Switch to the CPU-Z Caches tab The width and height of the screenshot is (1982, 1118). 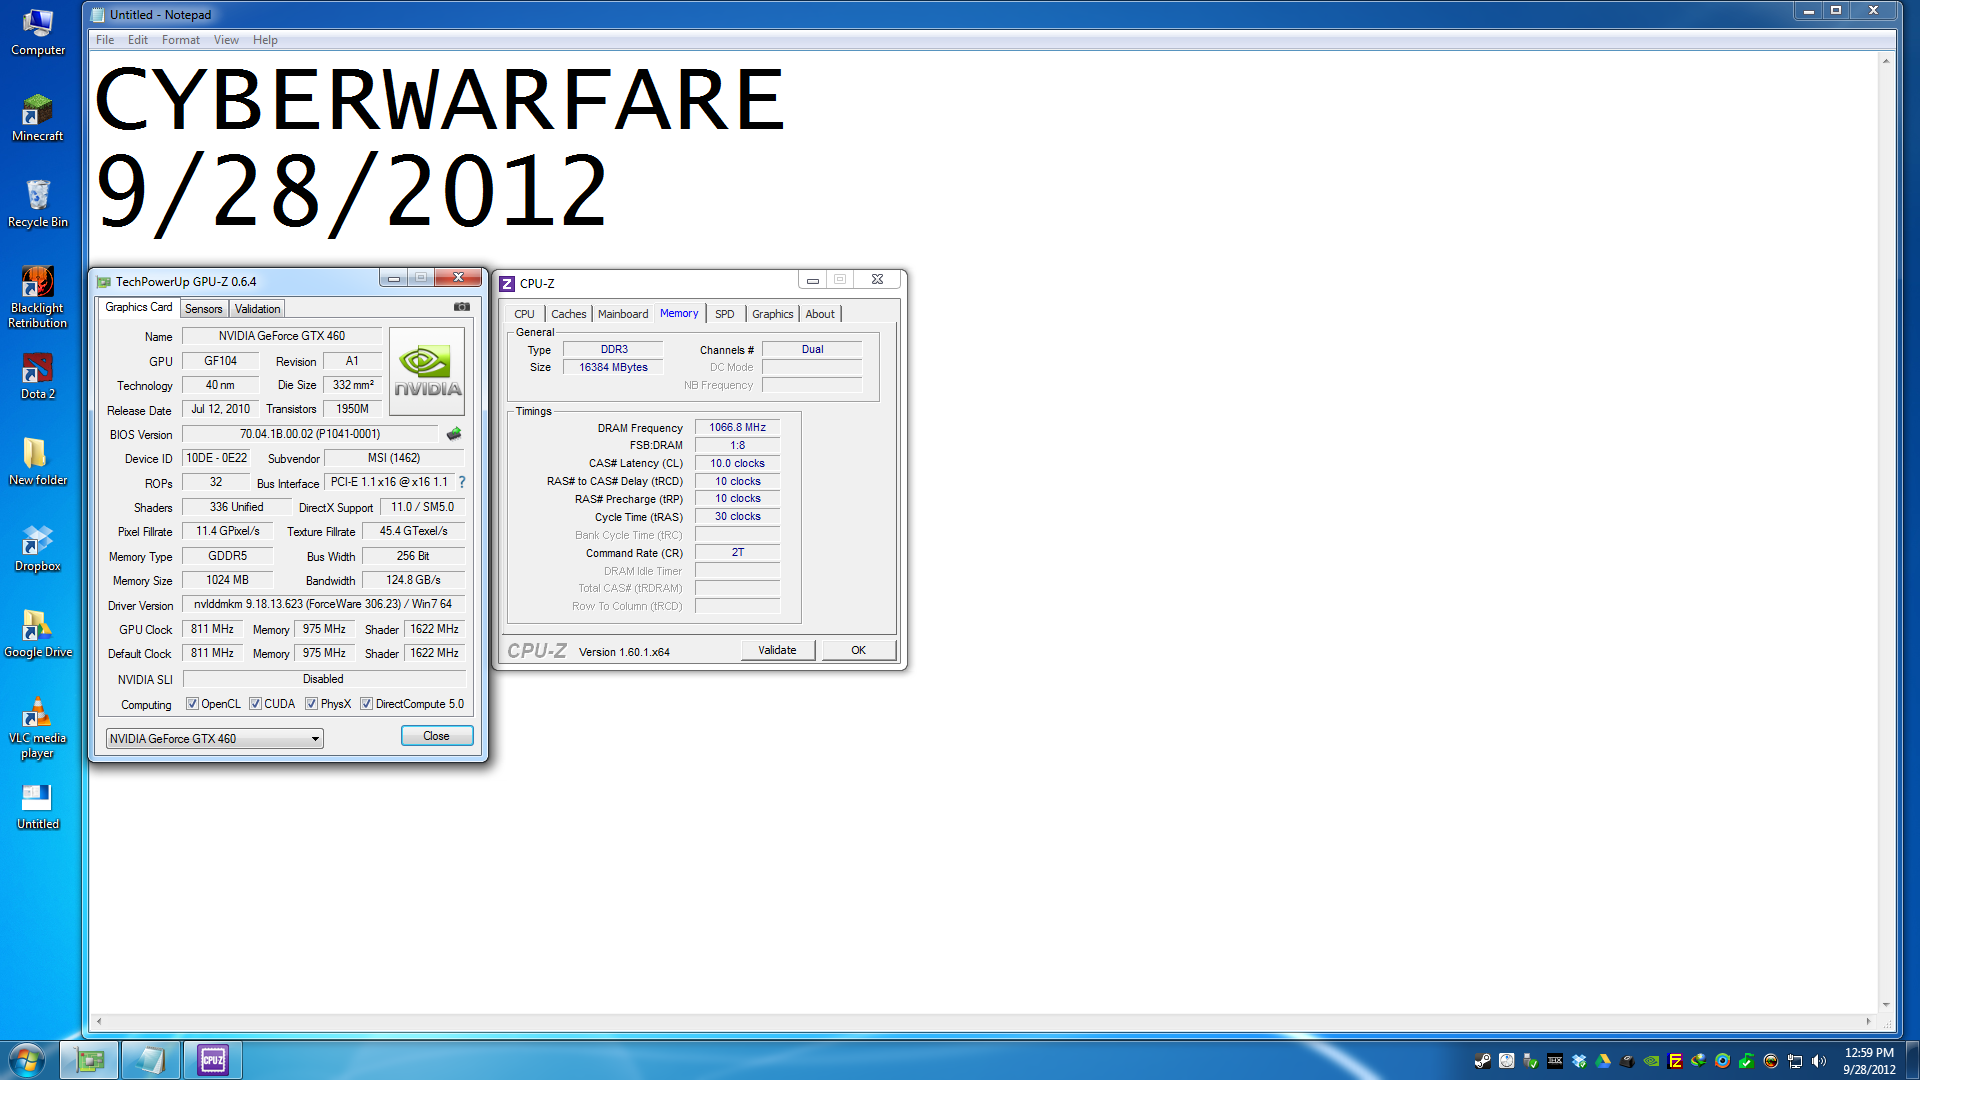[x=569, y=314]
